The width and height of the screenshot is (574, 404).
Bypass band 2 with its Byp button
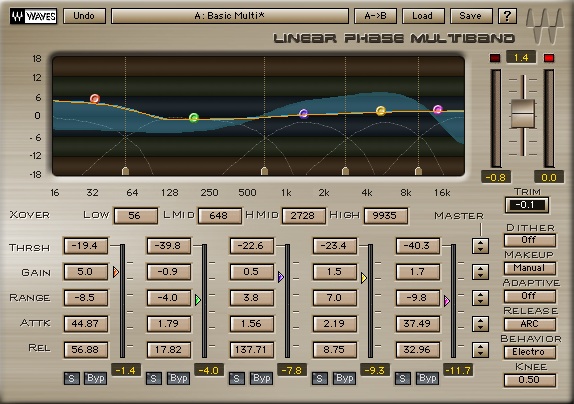pos(179,378)
